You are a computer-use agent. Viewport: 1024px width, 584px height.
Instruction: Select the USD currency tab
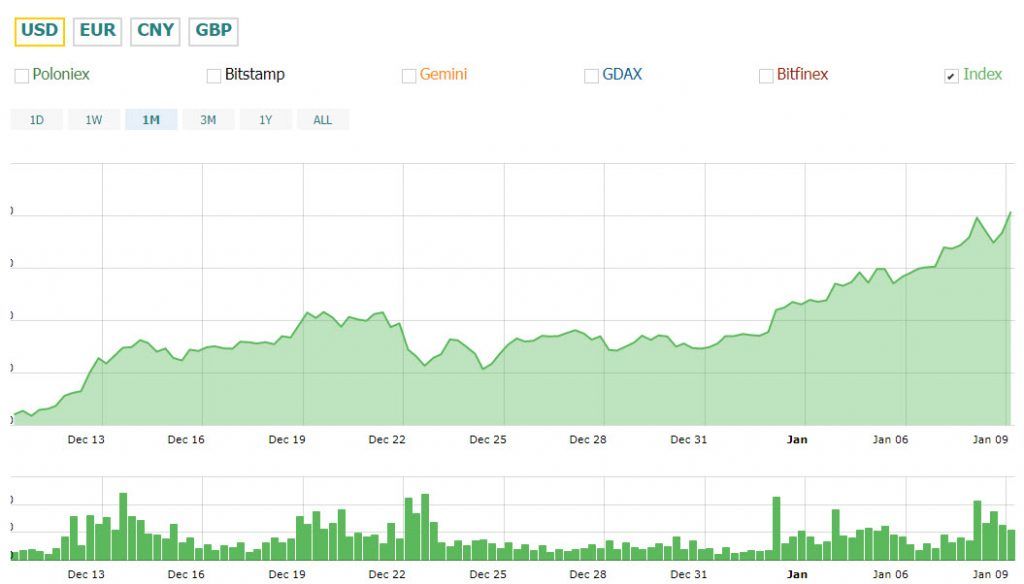coord(40,31)
